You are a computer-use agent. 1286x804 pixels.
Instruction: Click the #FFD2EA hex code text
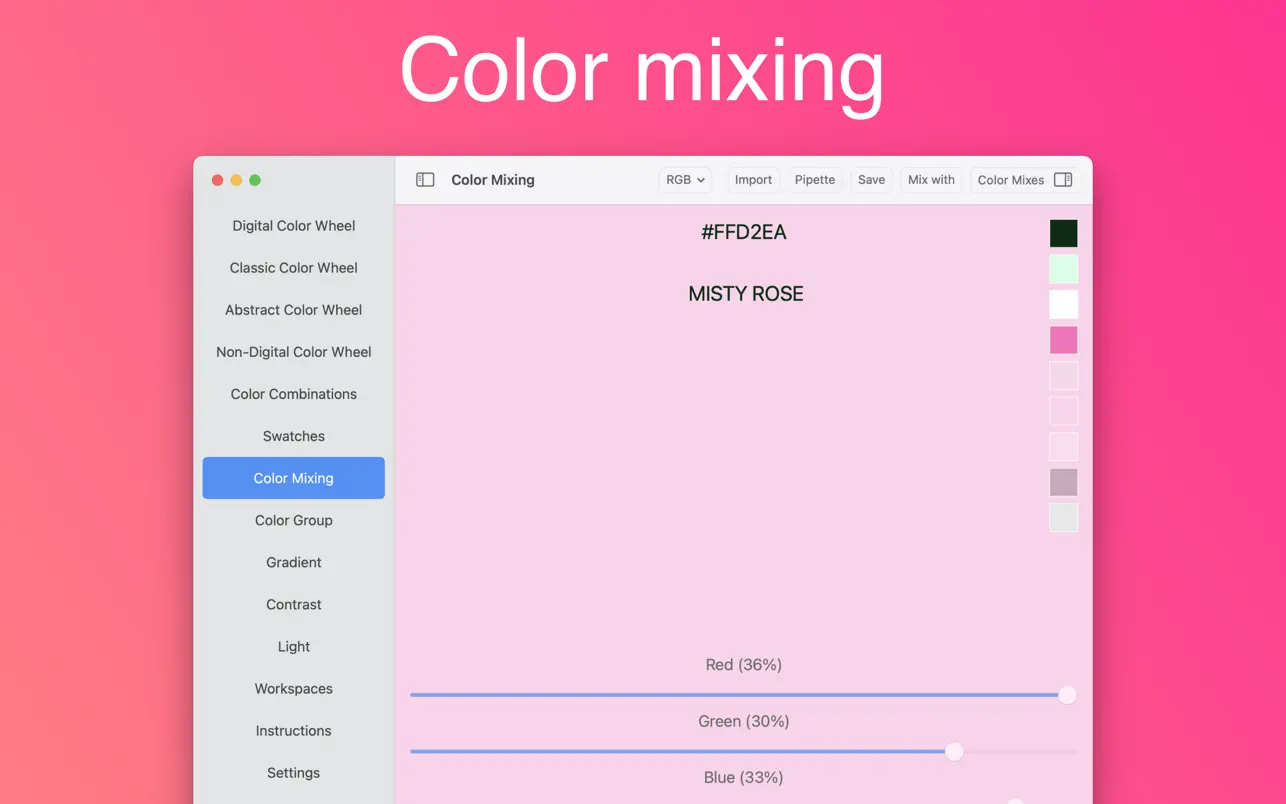click(744, 233)
